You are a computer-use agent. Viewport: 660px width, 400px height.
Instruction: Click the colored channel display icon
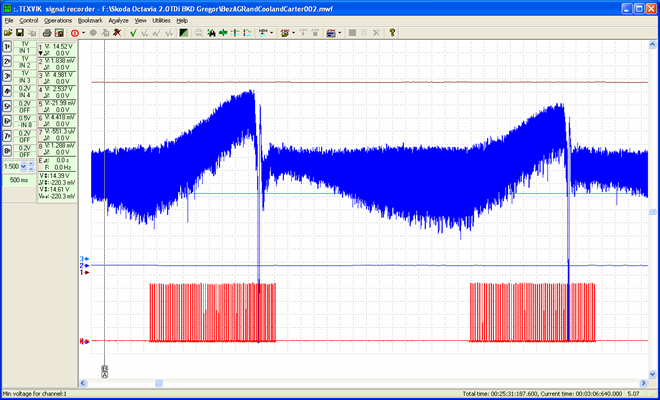pos(331,33)
